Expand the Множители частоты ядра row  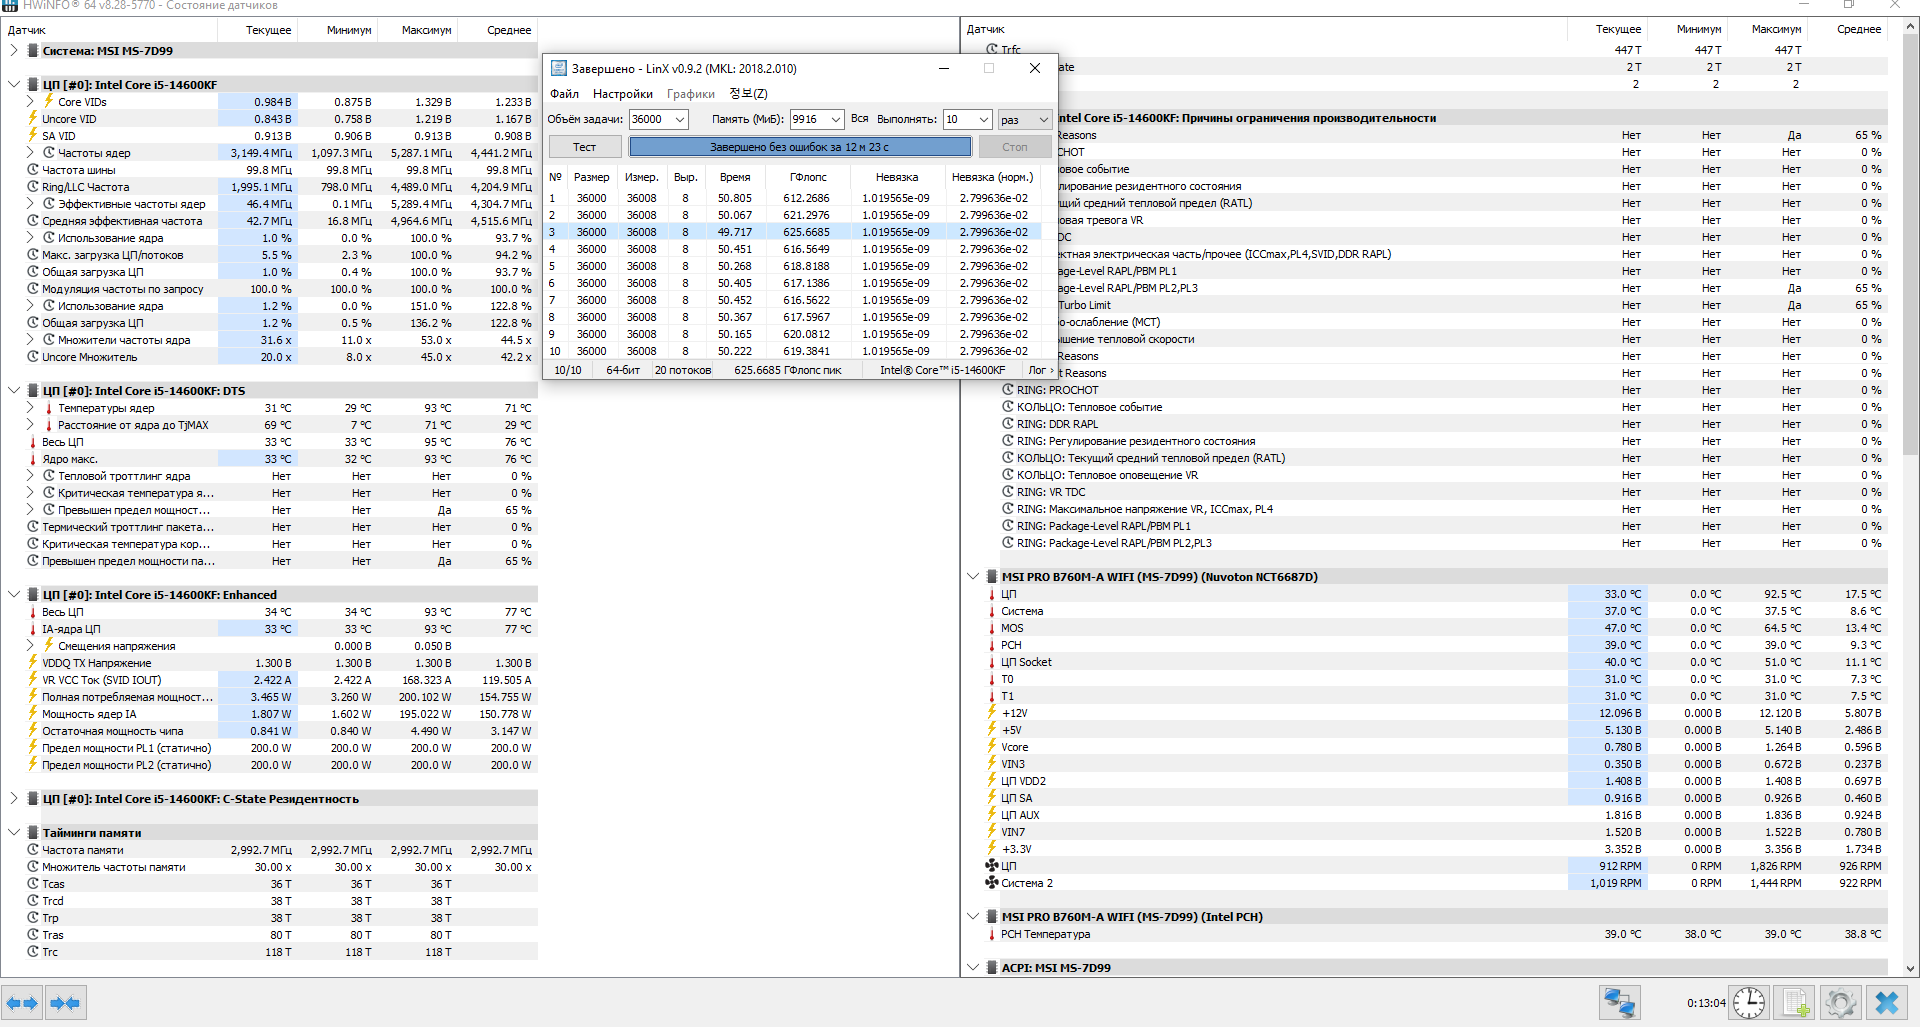(30, 340)
